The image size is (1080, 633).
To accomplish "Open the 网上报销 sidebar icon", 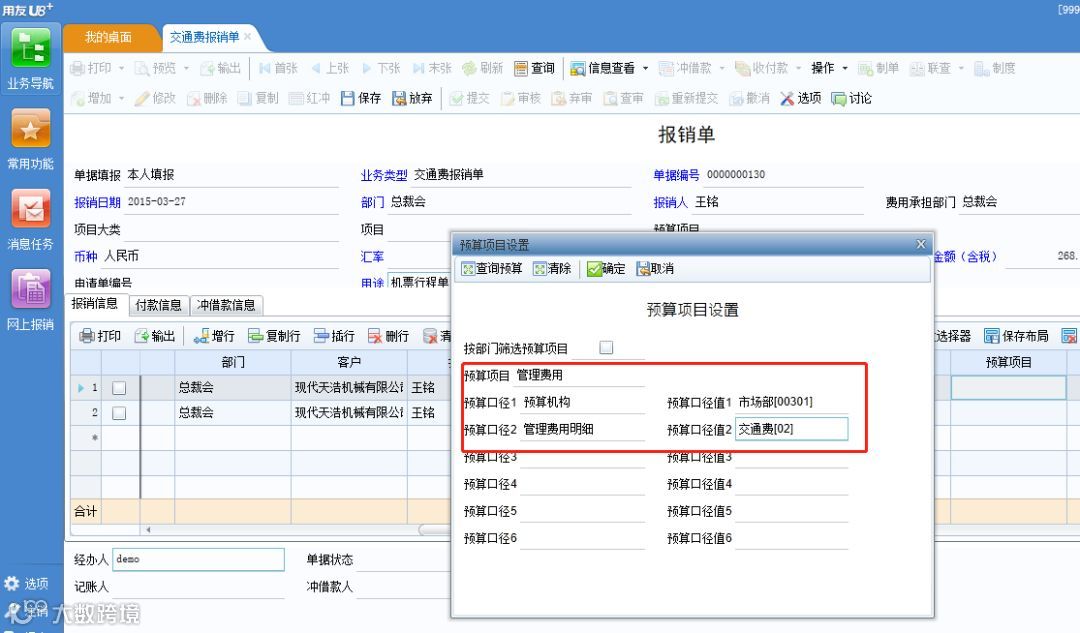I will pyautogui.click(x=30, y=289).
